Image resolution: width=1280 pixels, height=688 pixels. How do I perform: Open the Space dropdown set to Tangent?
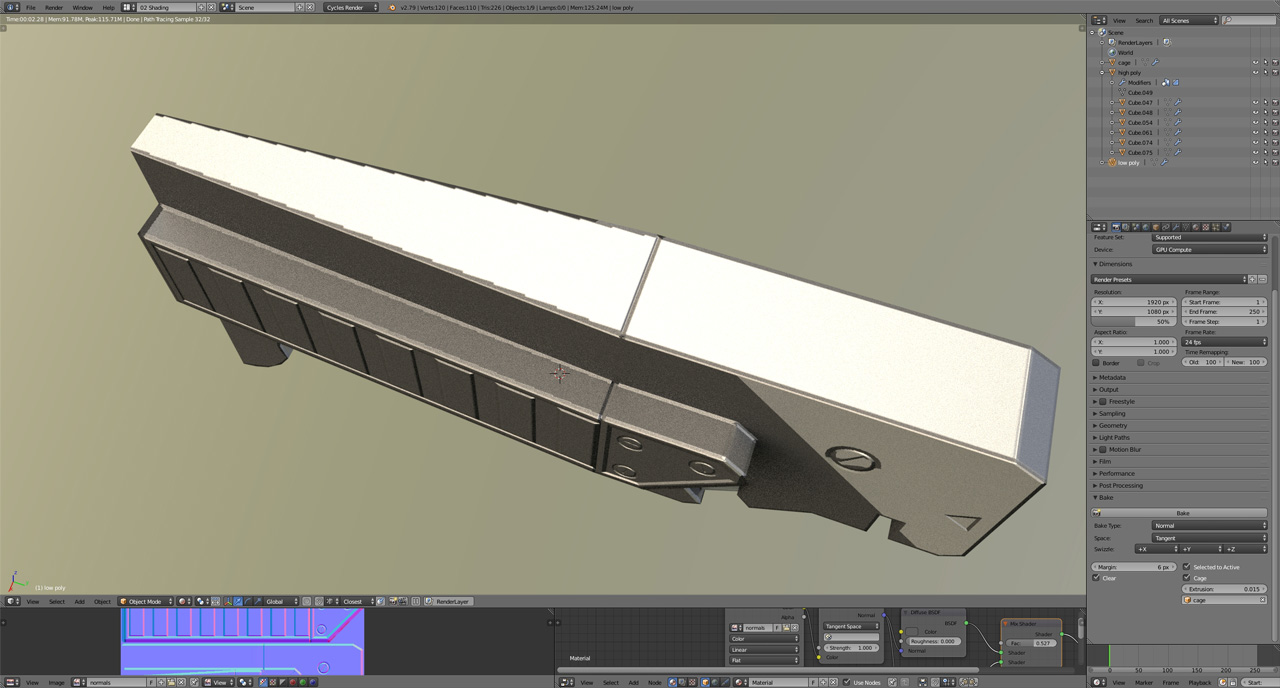click(1209, 538)
